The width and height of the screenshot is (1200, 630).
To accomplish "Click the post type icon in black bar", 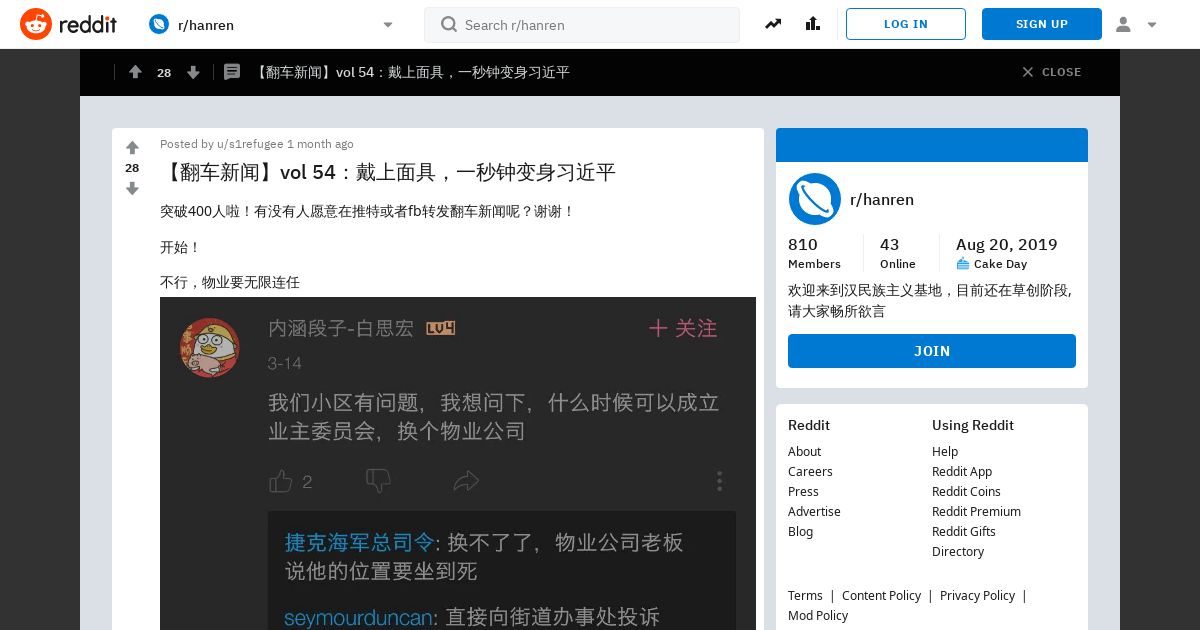I will point(232,72).
